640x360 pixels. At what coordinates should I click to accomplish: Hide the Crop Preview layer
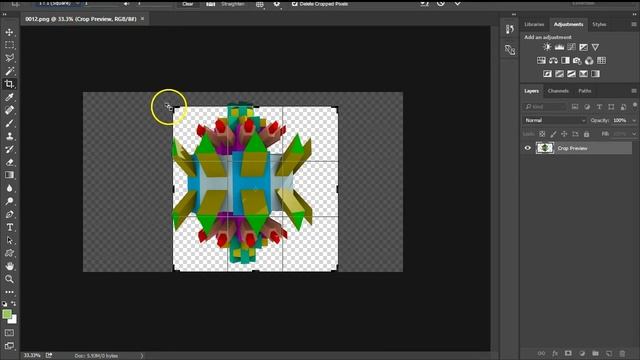[x=527, y=148]
